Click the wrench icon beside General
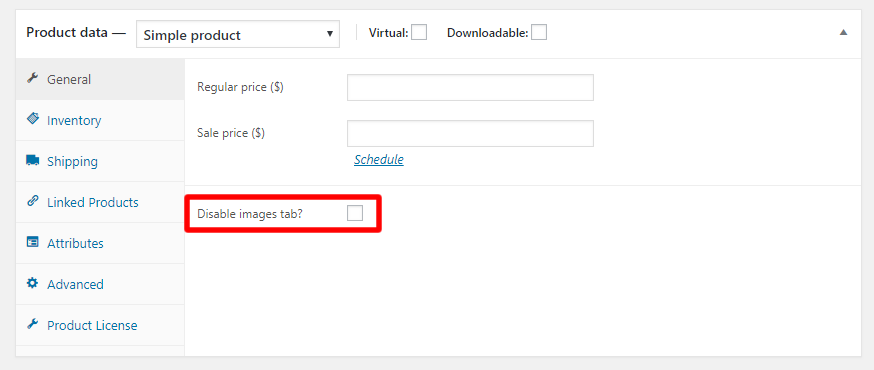This screenshot has width=874, height=370. 33,79
